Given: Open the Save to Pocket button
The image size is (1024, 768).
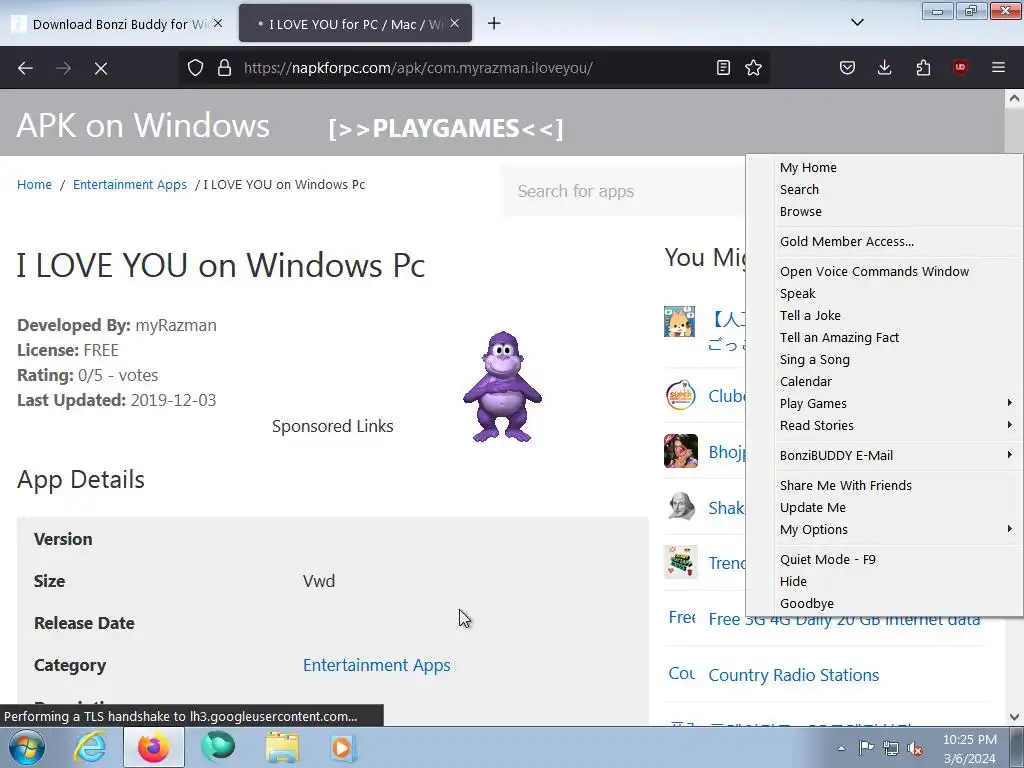Looking at the screenshot, I should point(847,67).
